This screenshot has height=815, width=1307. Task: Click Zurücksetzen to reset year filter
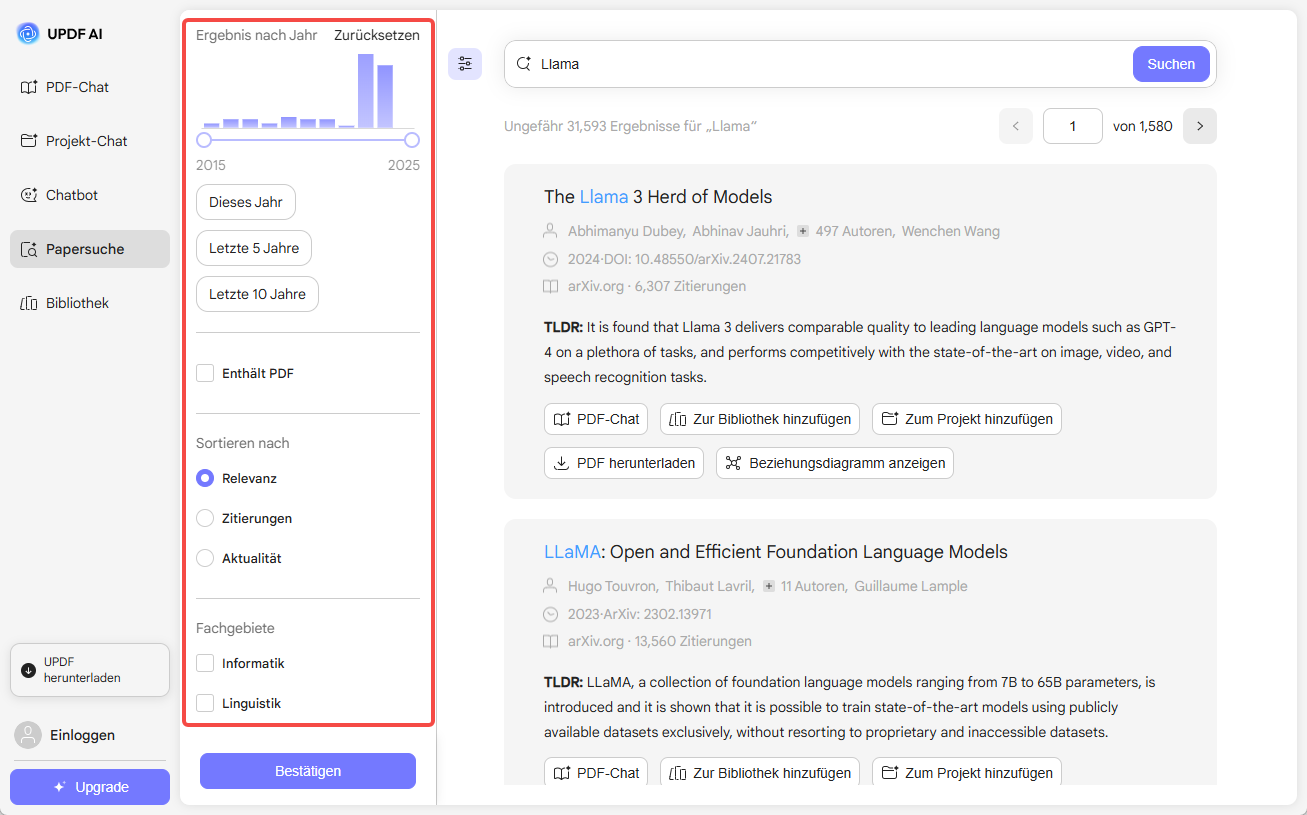point(377,35)
